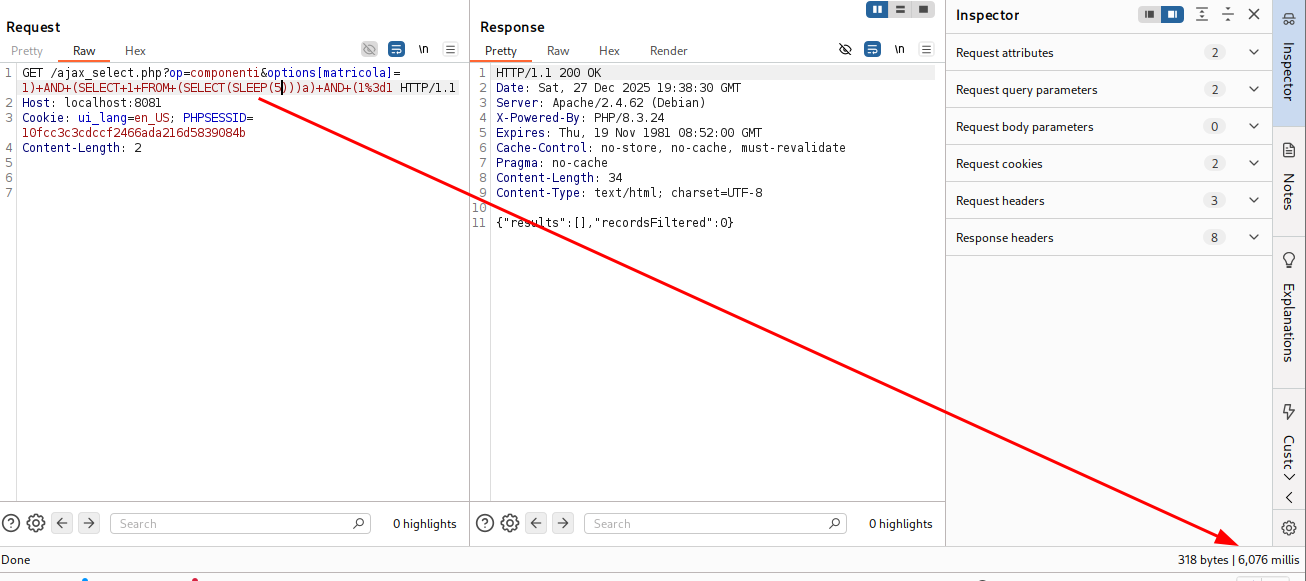Switch Request view to Hex

pos(135,51)
